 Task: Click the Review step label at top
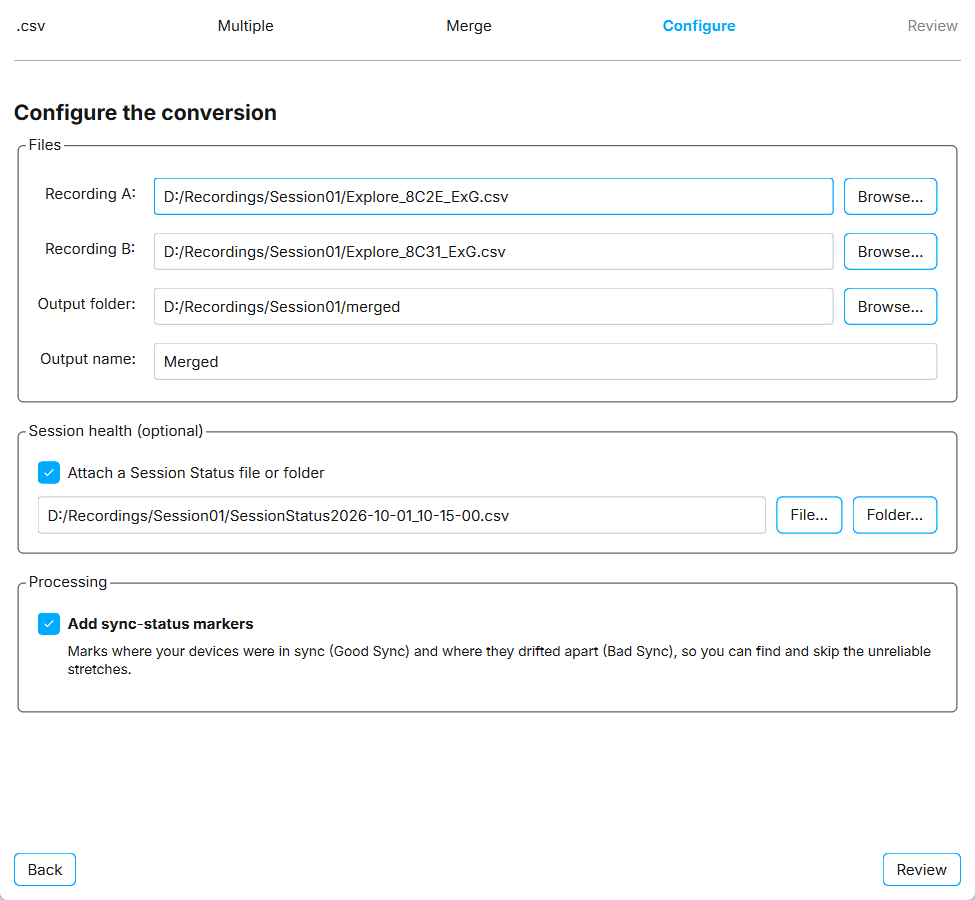932,26
